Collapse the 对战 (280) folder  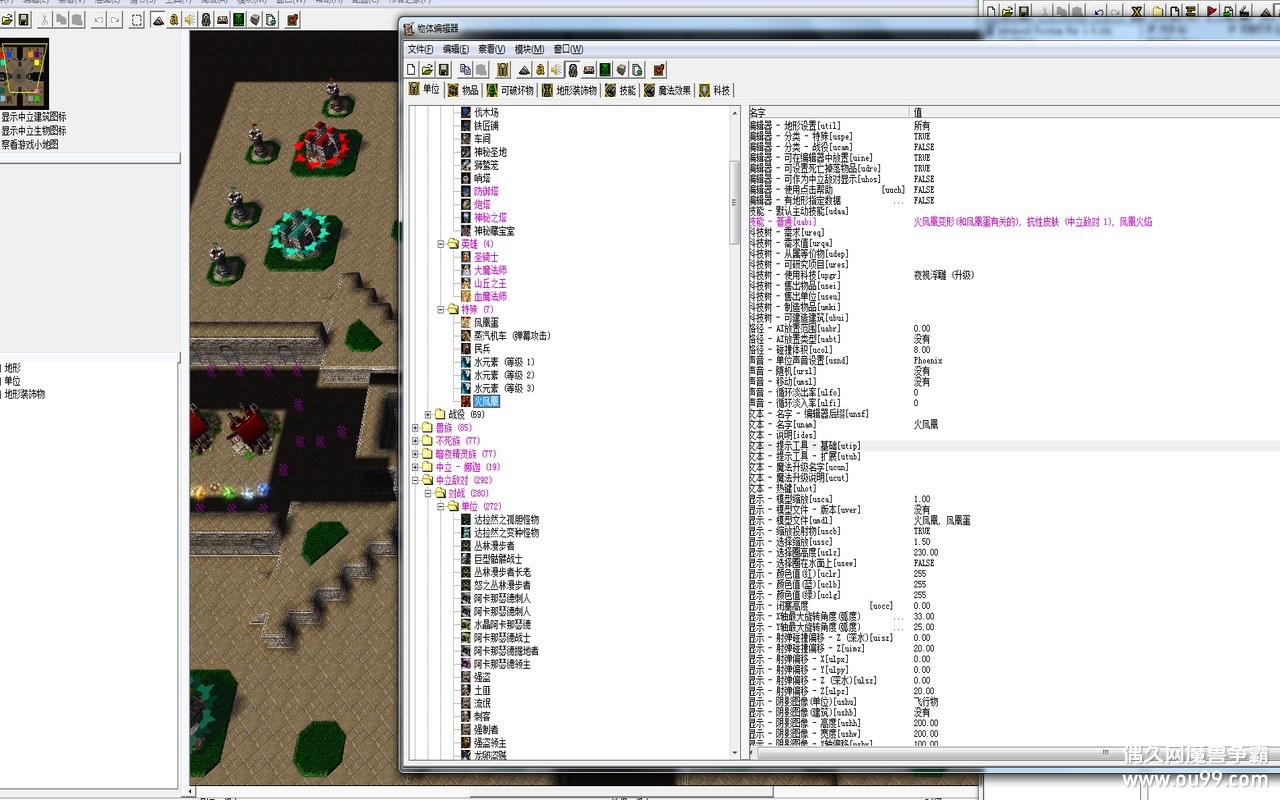coord(428,494)
